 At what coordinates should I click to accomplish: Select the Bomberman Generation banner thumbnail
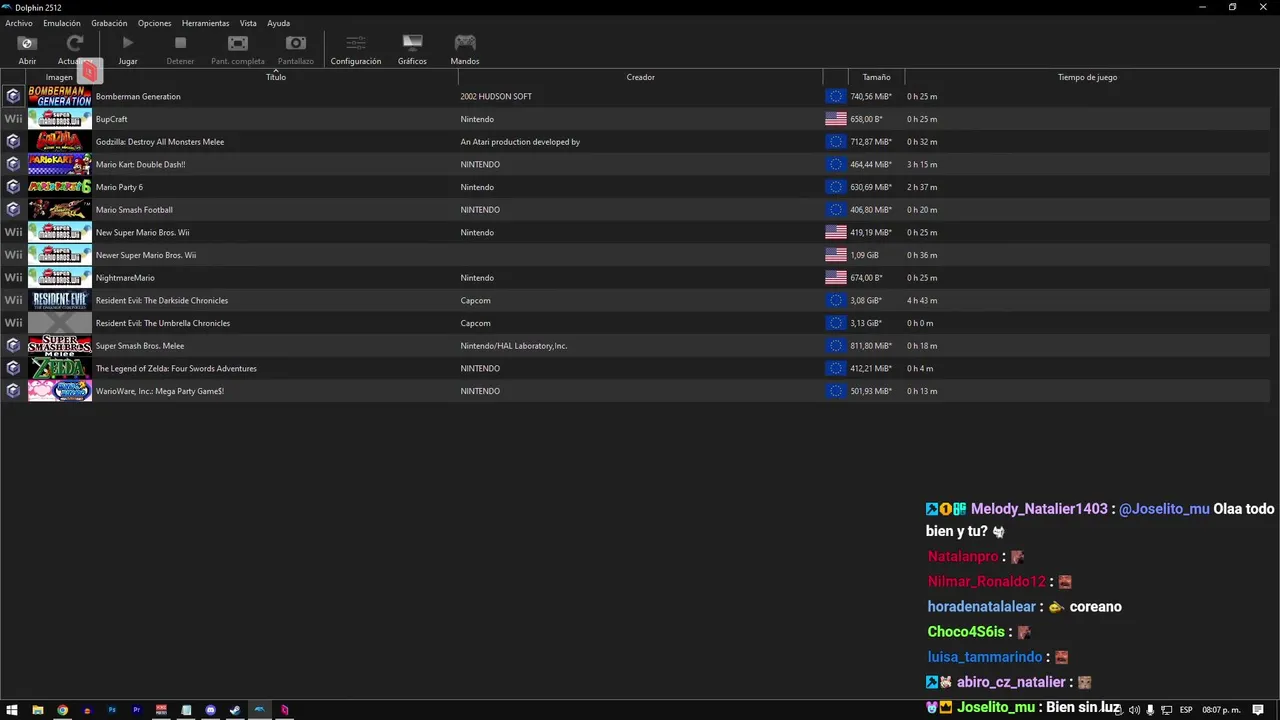[x=60, y=96]
